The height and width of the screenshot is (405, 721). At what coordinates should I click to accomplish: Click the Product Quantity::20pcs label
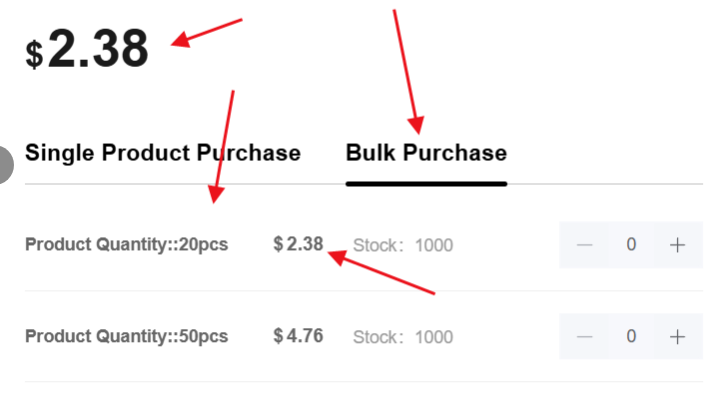[126, 244]
